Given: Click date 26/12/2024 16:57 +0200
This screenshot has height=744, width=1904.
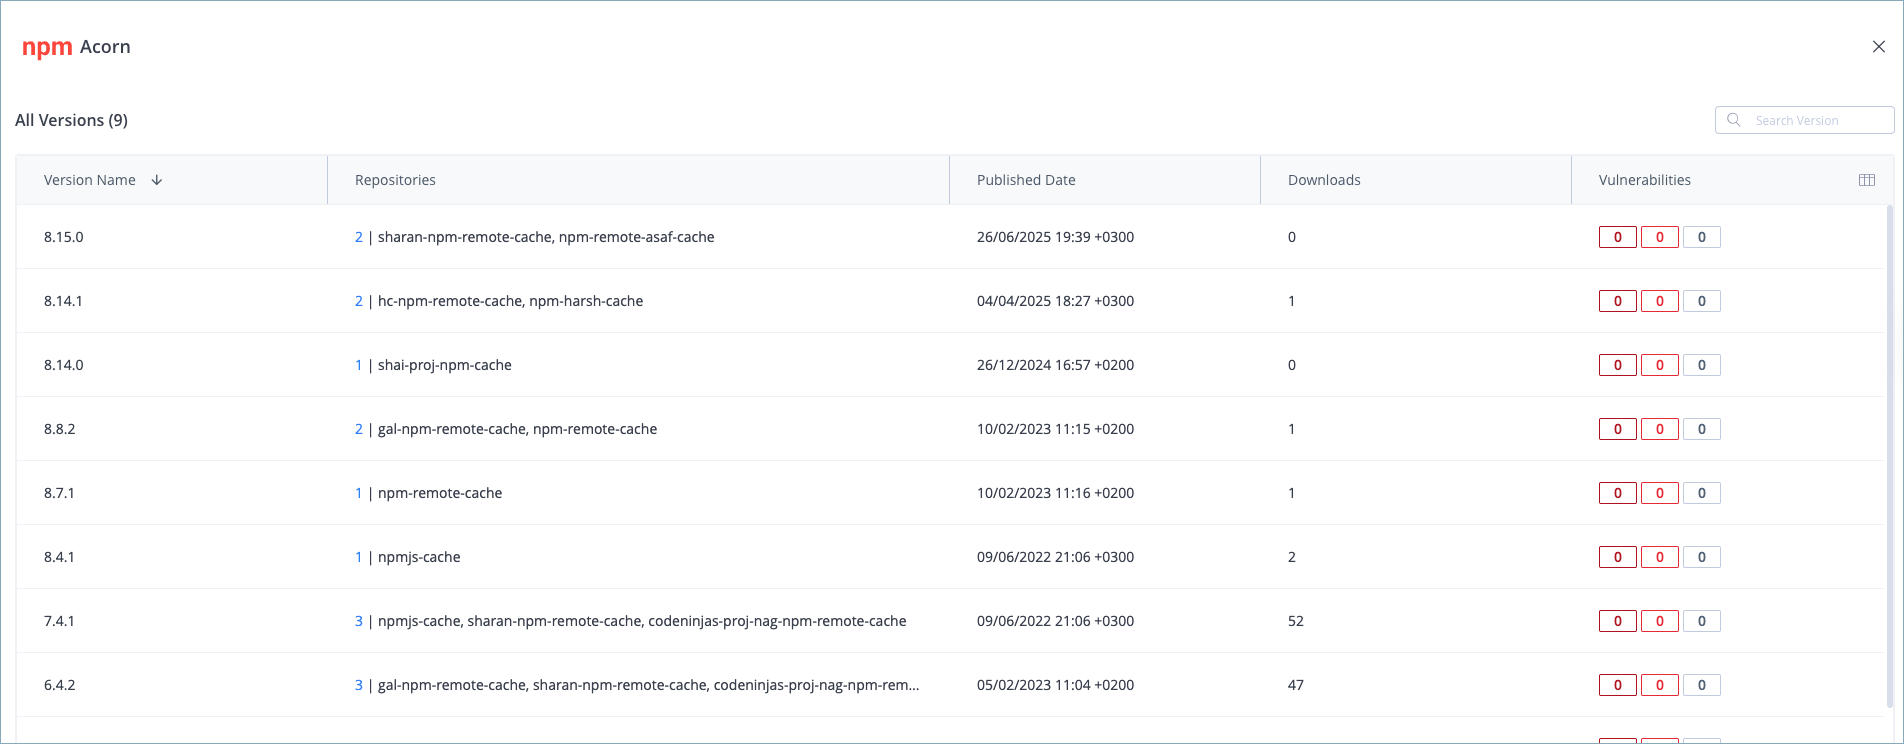Looking at the screenshot, I should pos(1055,365).
